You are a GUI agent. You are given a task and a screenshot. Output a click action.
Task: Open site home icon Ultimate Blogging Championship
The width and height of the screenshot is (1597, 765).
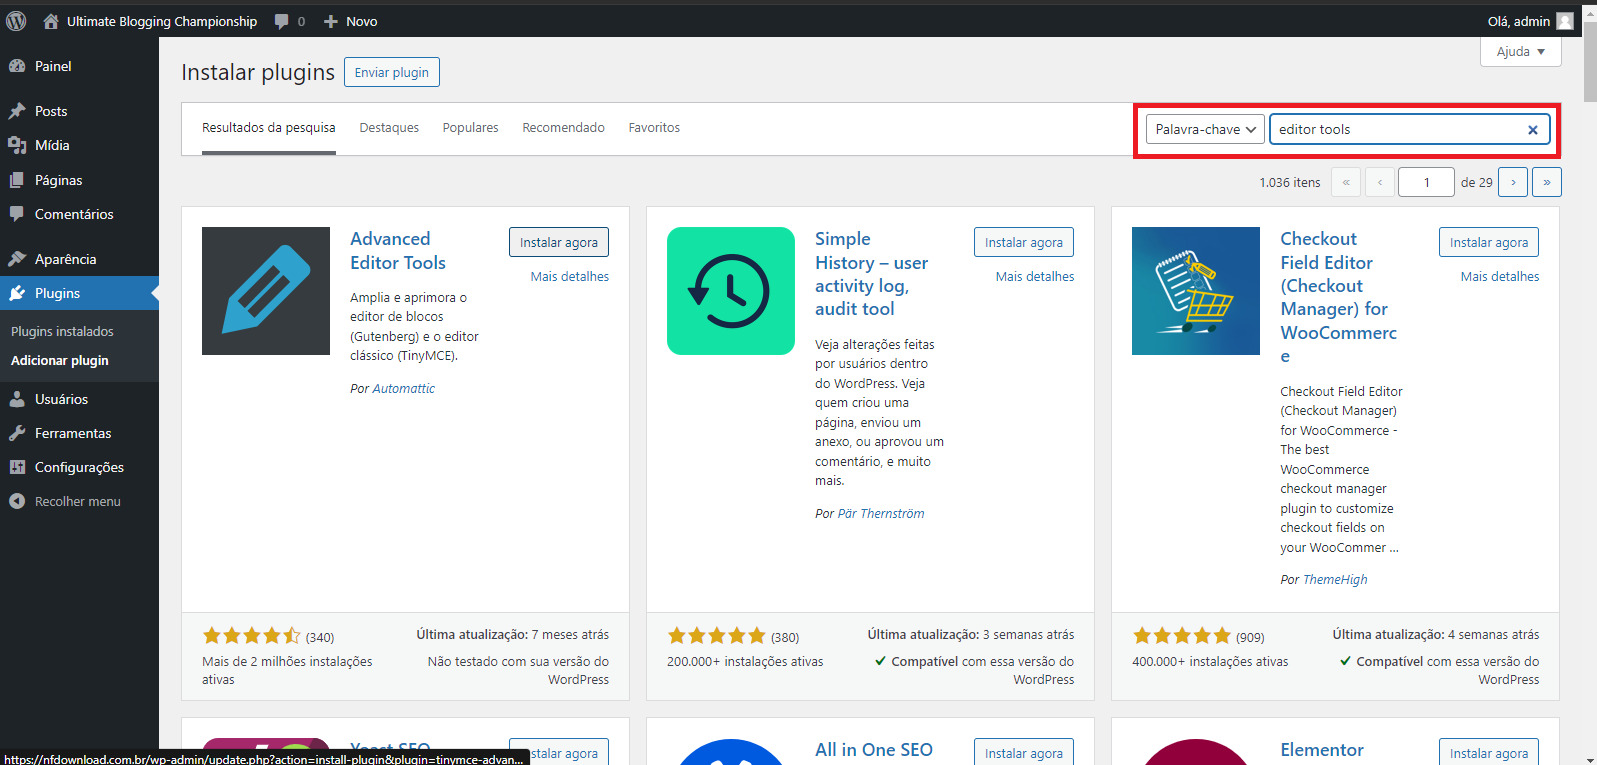click(51, 21)
